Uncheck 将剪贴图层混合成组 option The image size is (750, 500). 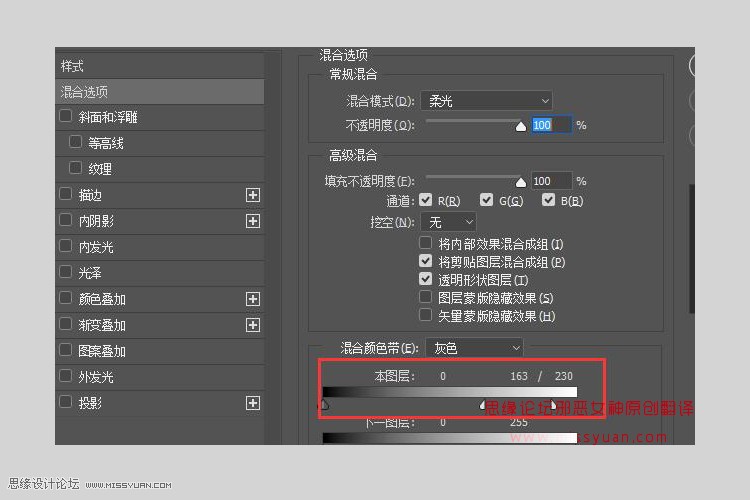[425, 261]
